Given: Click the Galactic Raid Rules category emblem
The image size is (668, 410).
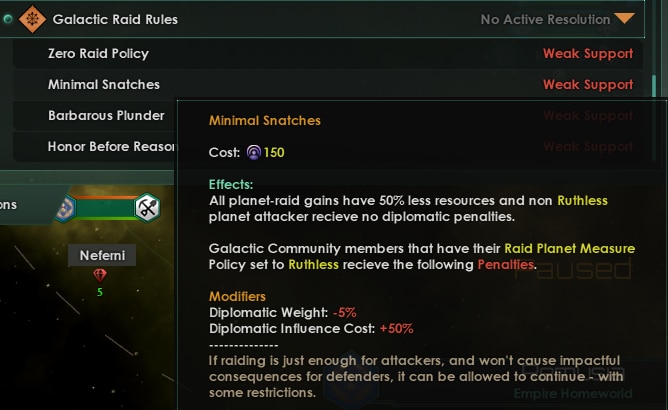Looking at the screenshot, I should 32,19.
